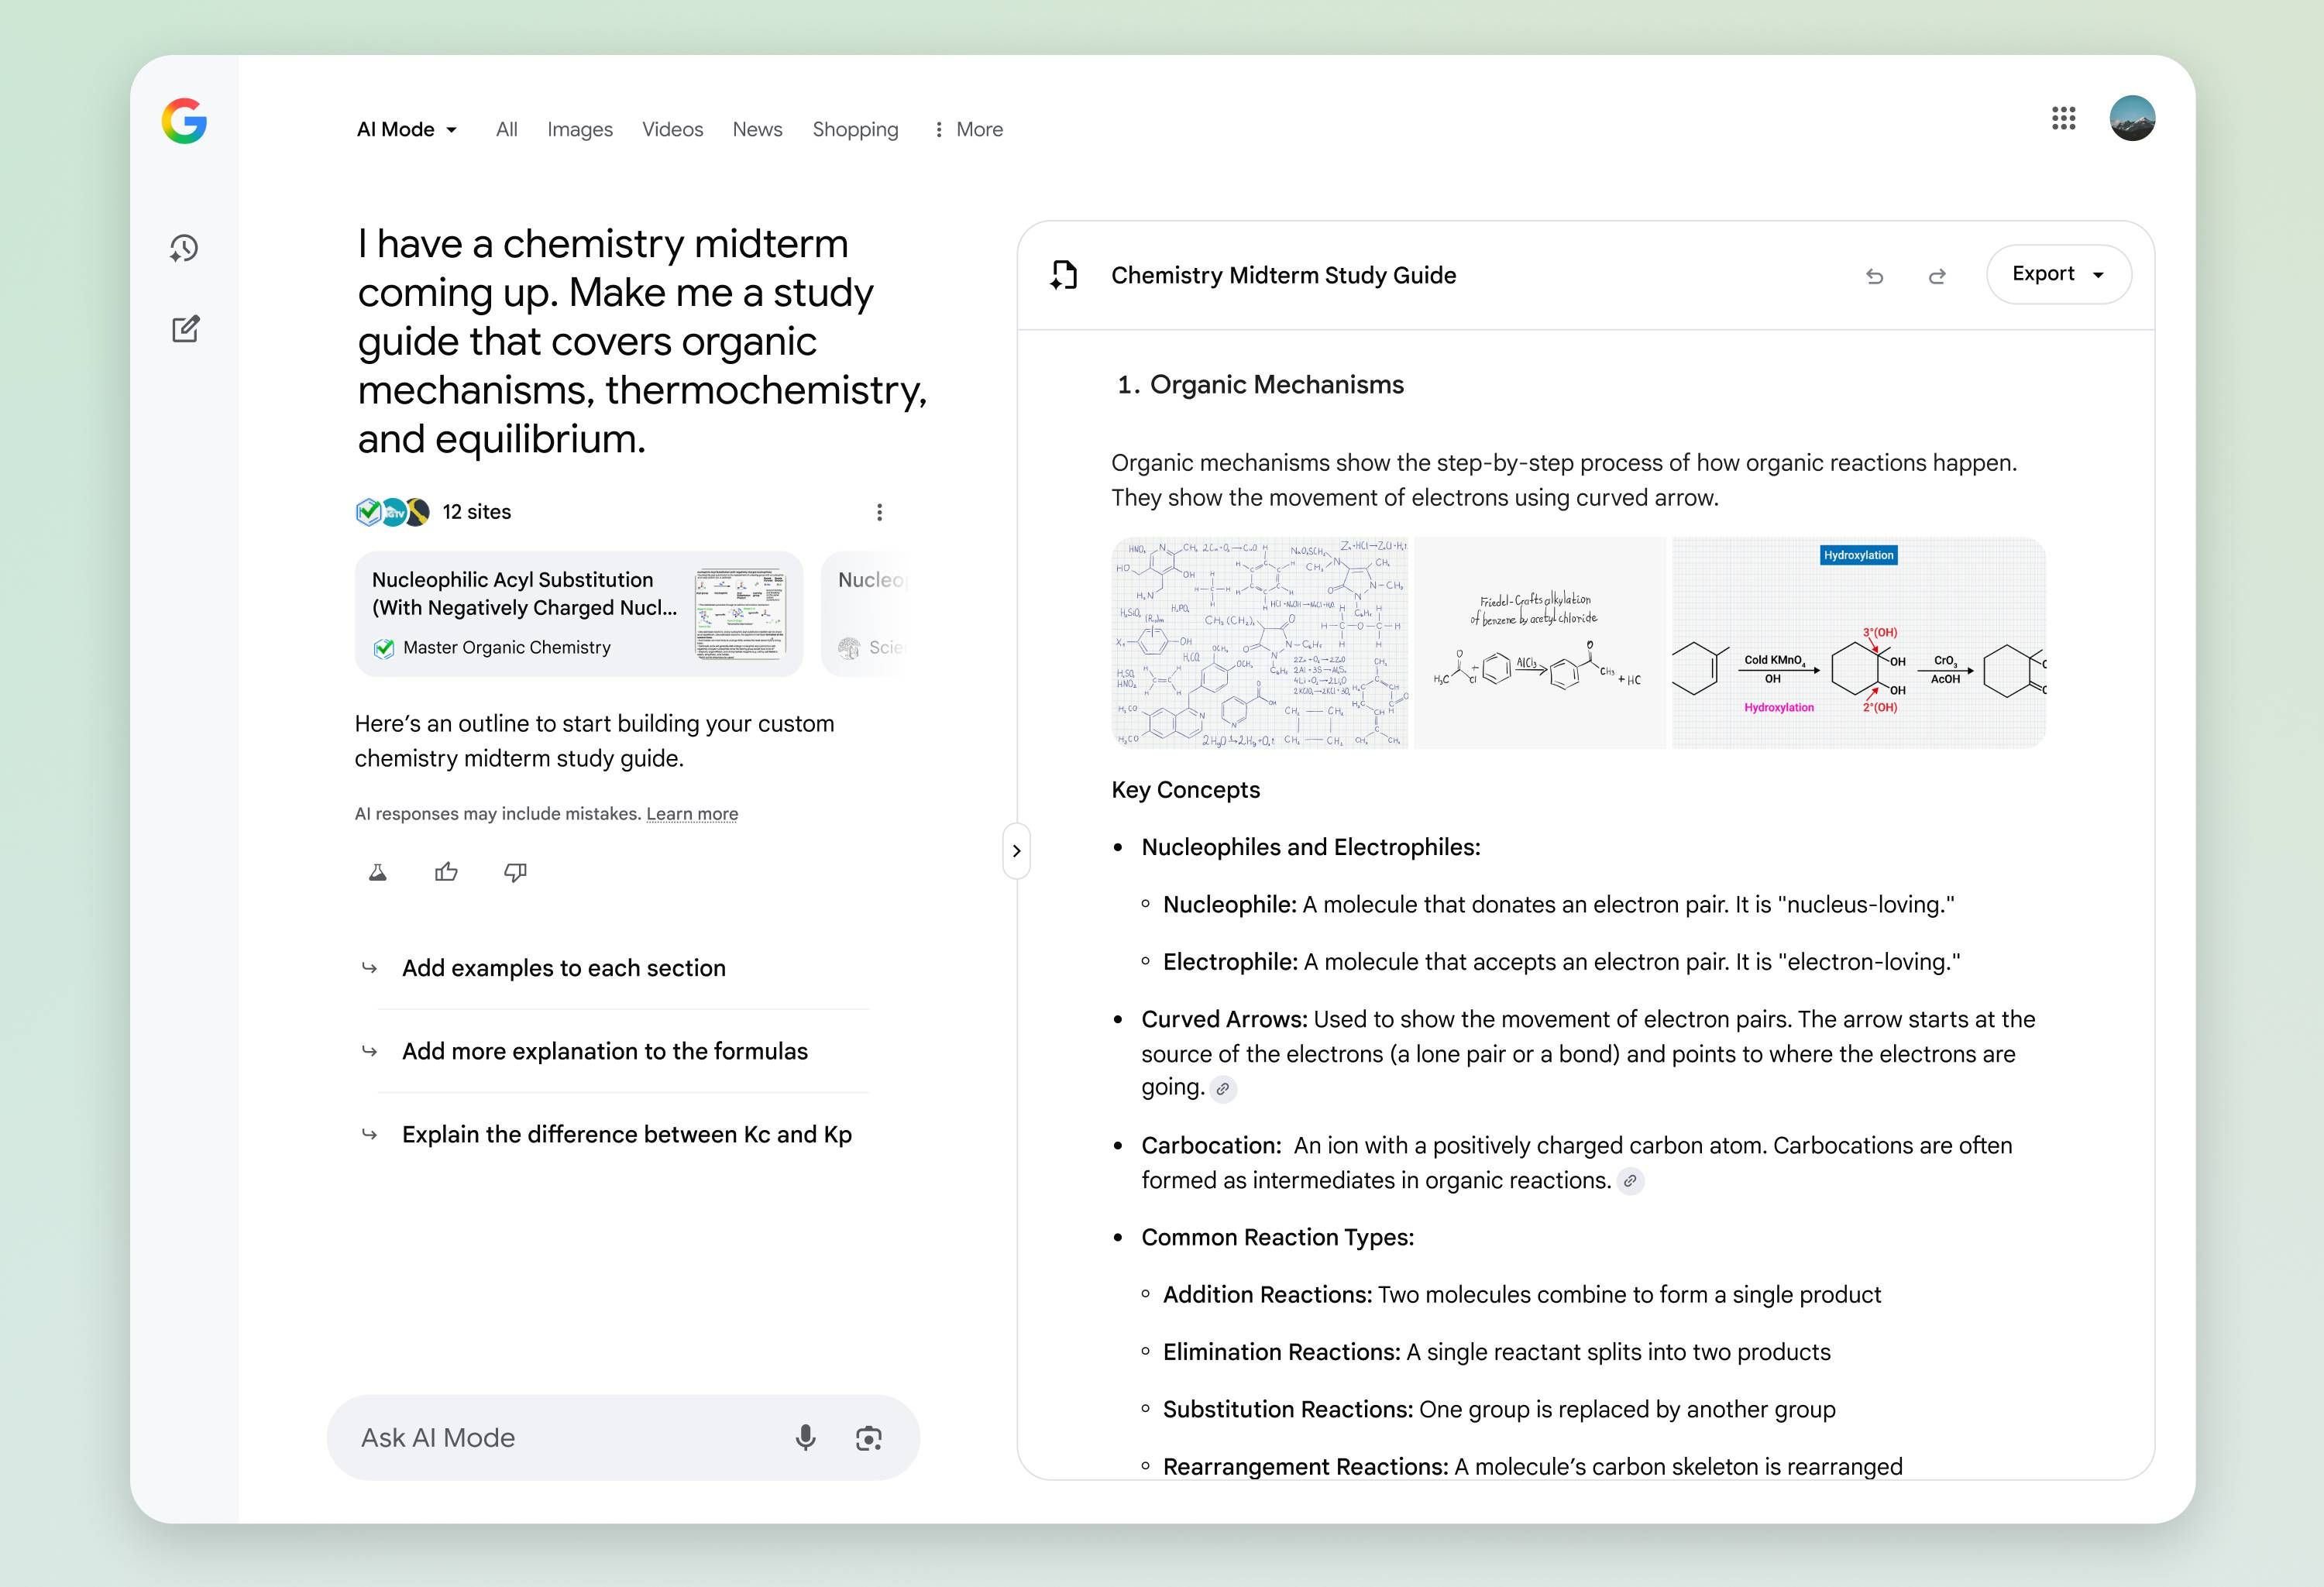The image size is (2324, 1587).
Task: Click the Chemistry Midterm Study Guide title
Action: [1283, 275]
